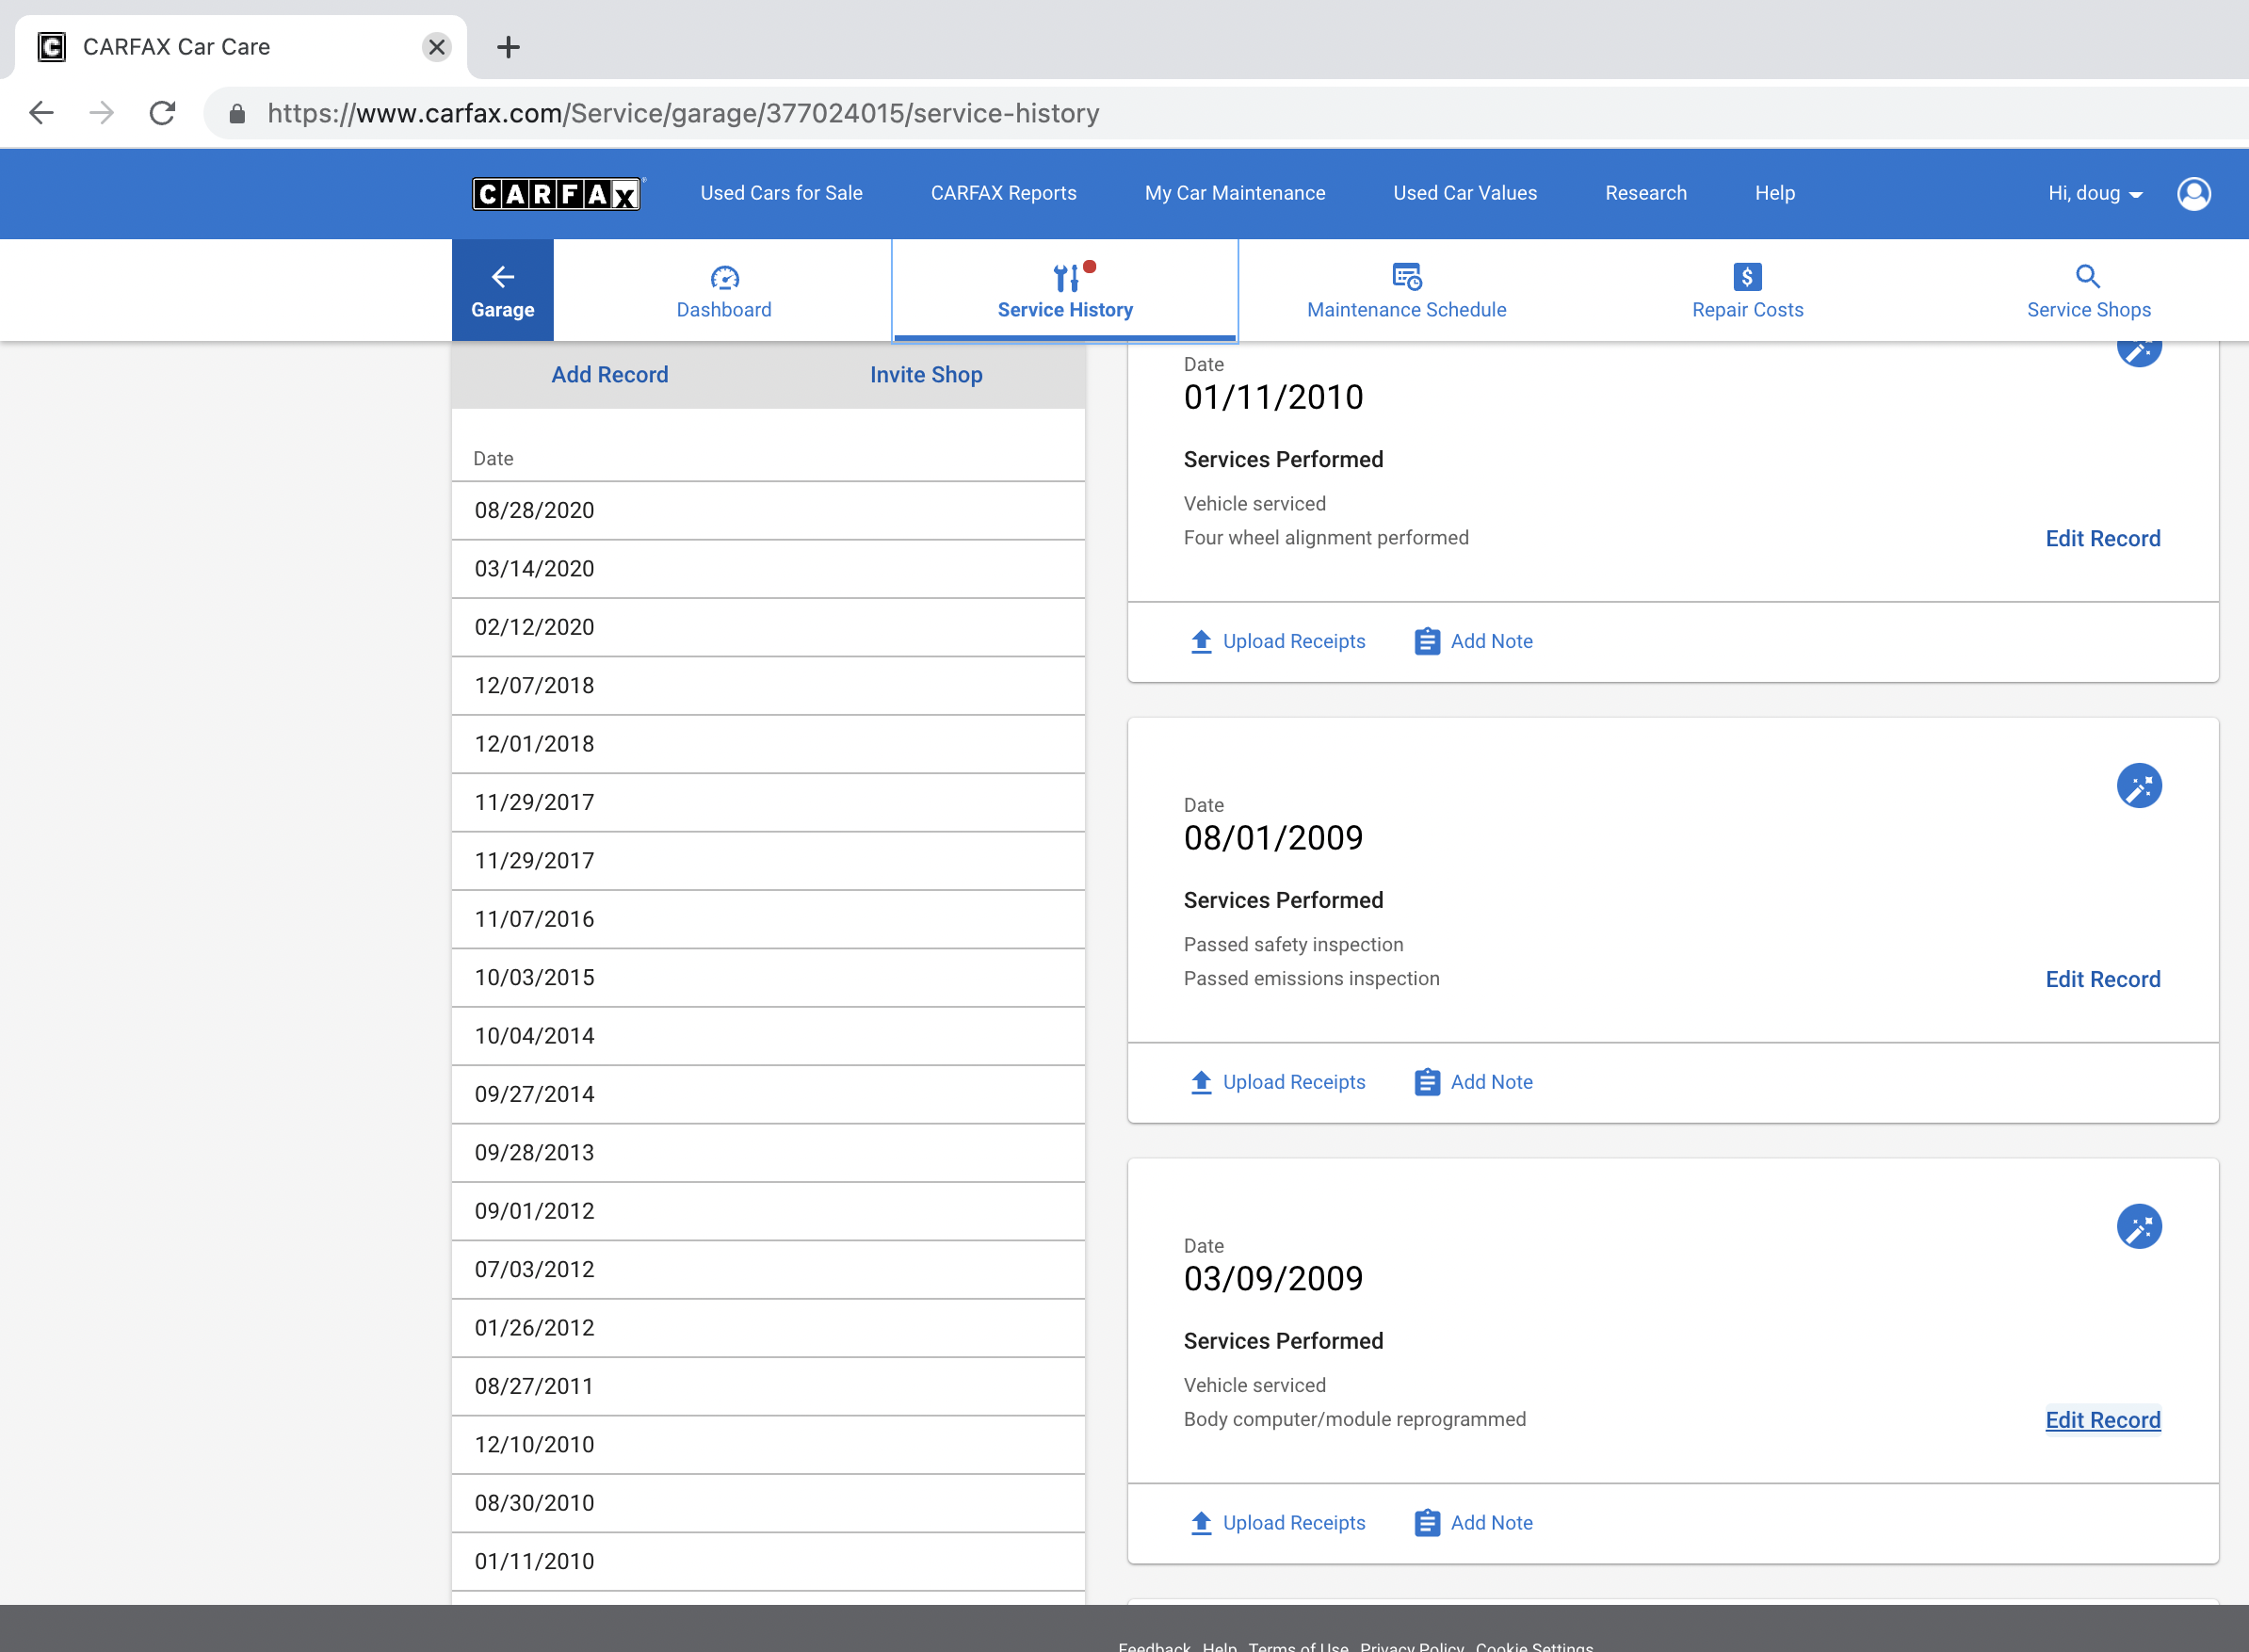
Task: Click the Garage back arrow icon
Action: (x=503, y=276)
